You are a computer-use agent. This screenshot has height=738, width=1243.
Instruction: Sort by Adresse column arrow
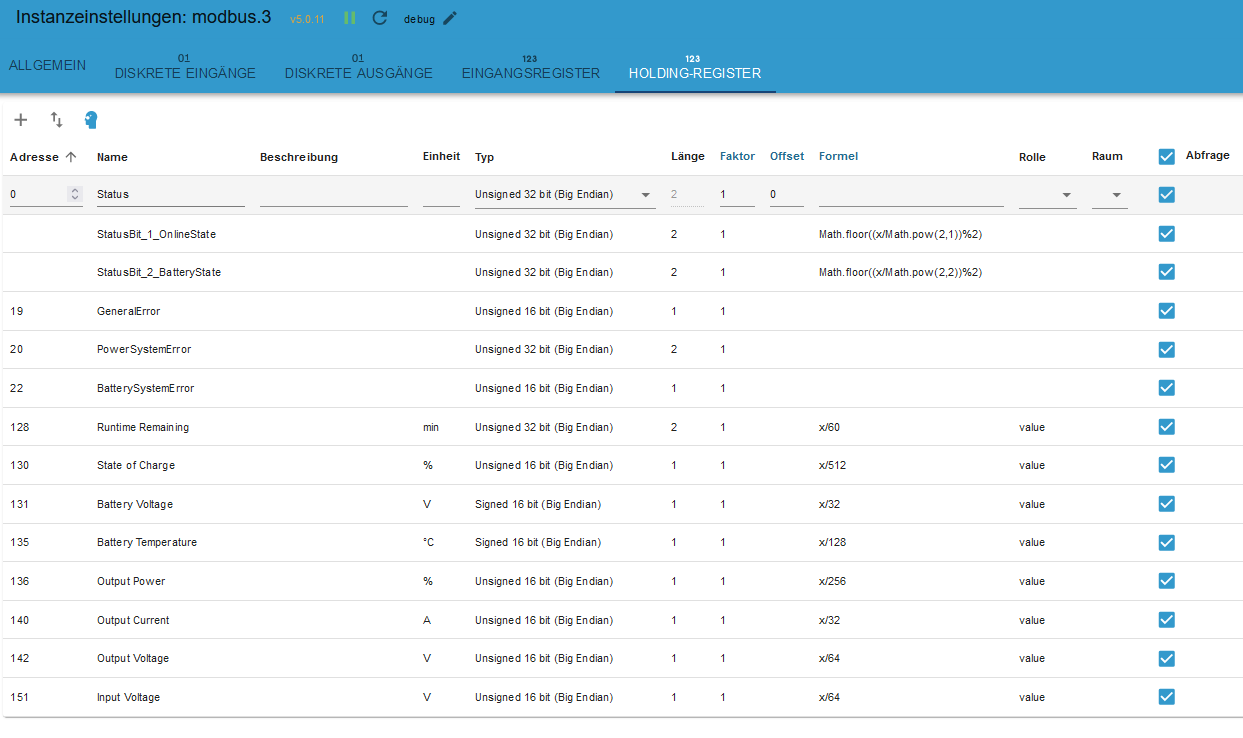pos(71,156)
